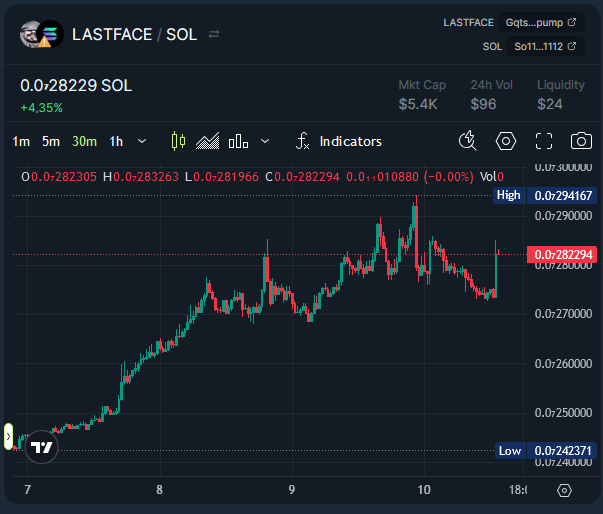Click the Mkt Cap $5.4K stat
This screenshot has width=603, height=514.
[422, 95]
